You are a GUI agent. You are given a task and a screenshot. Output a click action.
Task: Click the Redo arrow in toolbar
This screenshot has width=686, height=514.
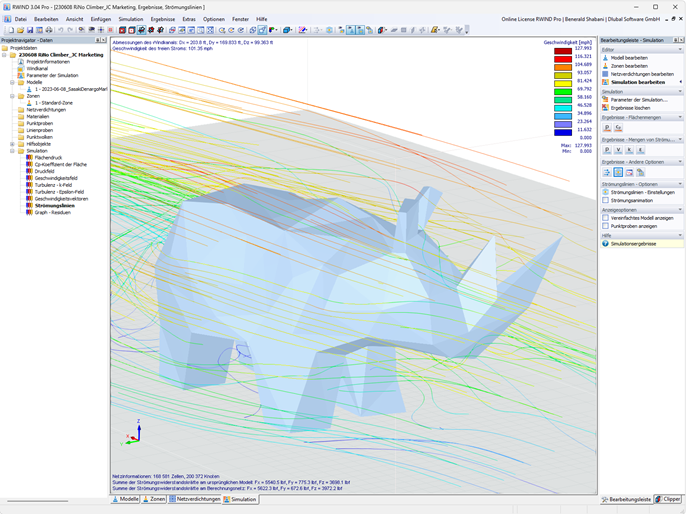tap(70, 30)
